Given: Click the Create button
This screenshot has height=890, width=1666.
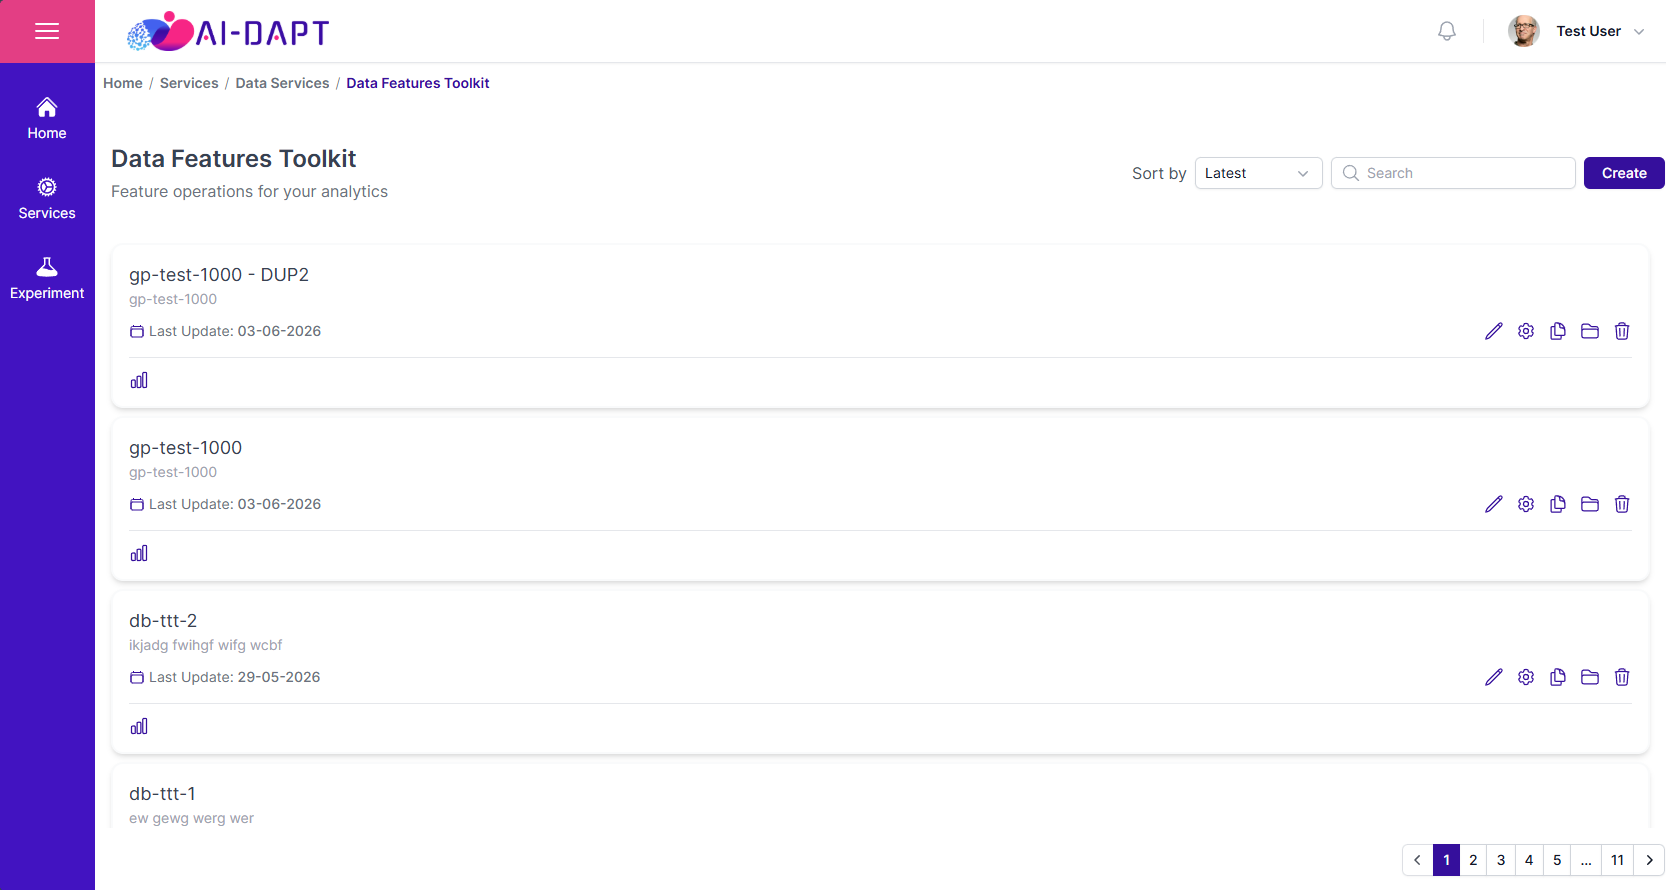Looking at the screenshot, I should [1624, 173].
